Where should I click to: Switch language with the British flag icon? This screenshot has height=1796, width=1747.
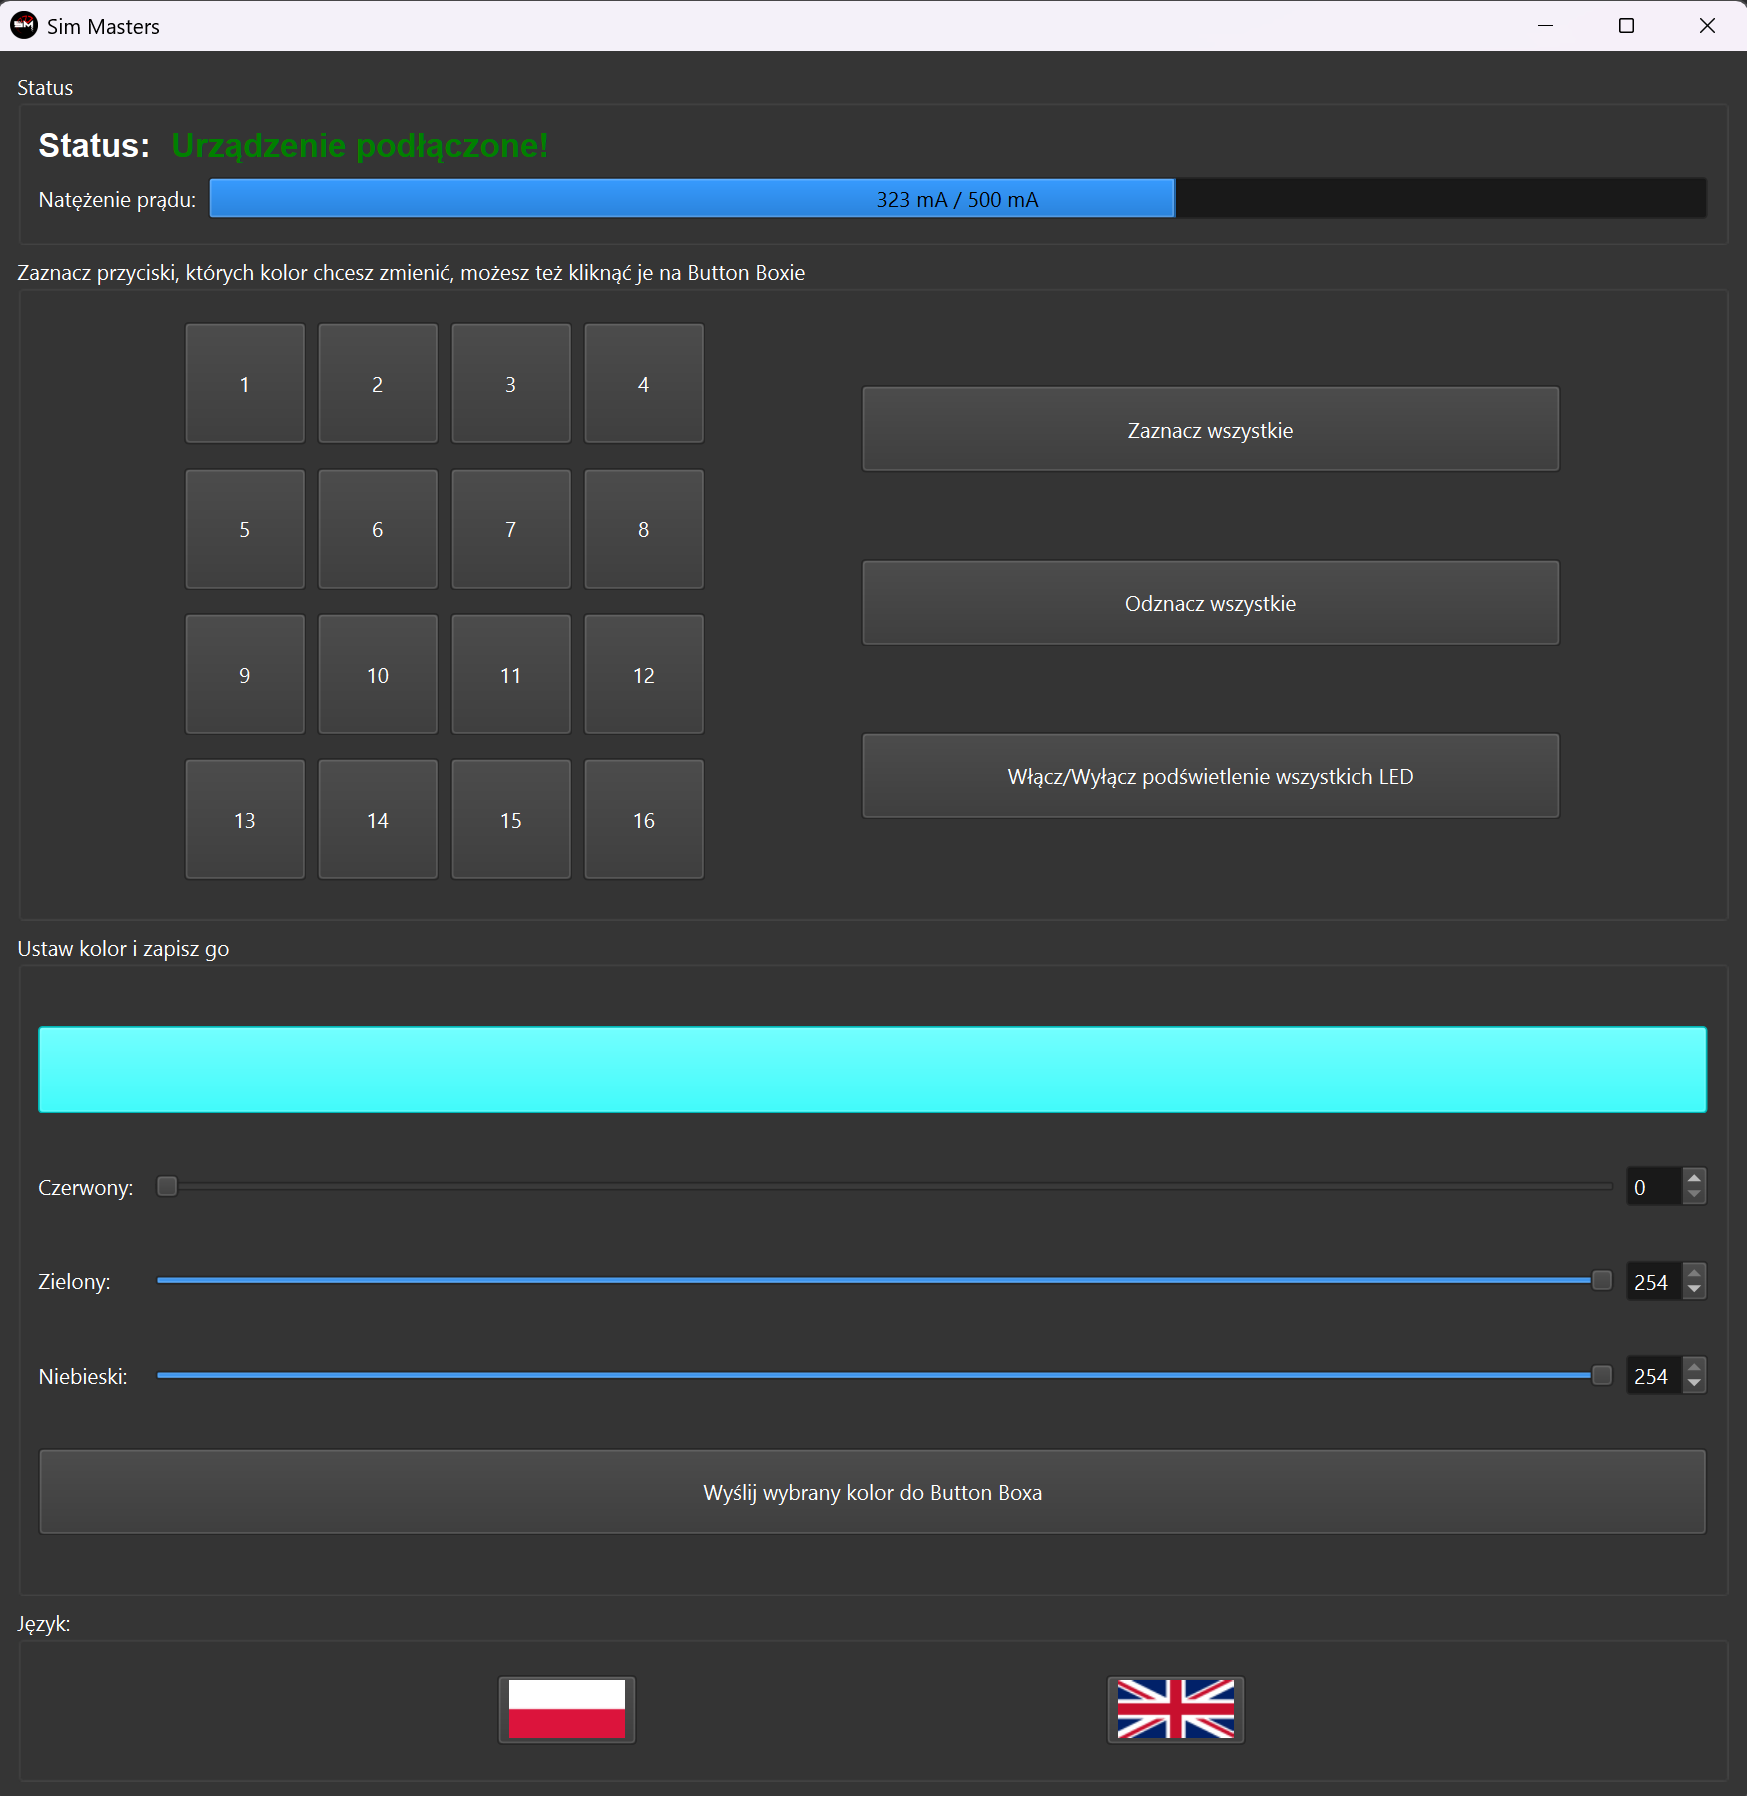pyautogui.click(x=1175, y=1709)
